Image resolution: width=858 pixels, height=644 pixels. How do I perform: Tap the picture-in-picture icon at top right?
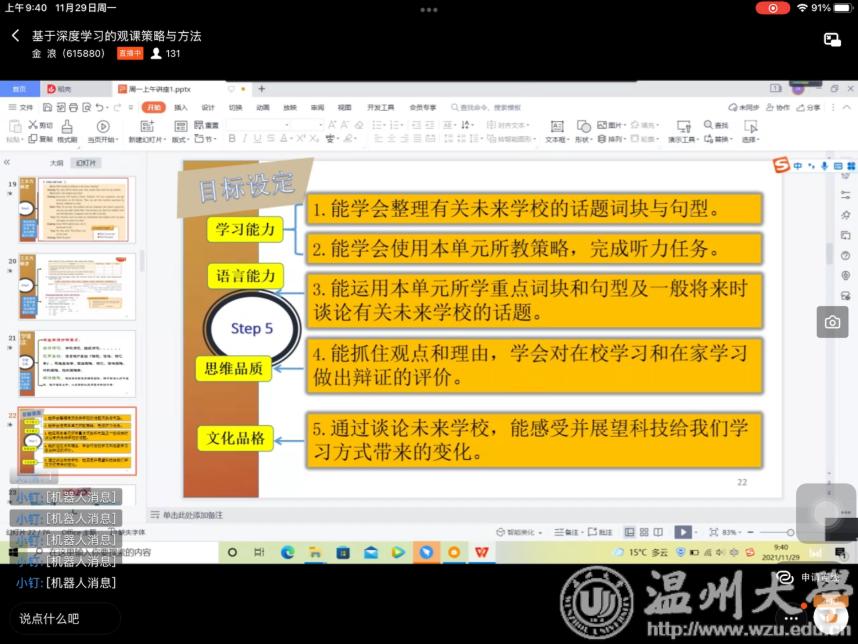[x=832, y=39]
